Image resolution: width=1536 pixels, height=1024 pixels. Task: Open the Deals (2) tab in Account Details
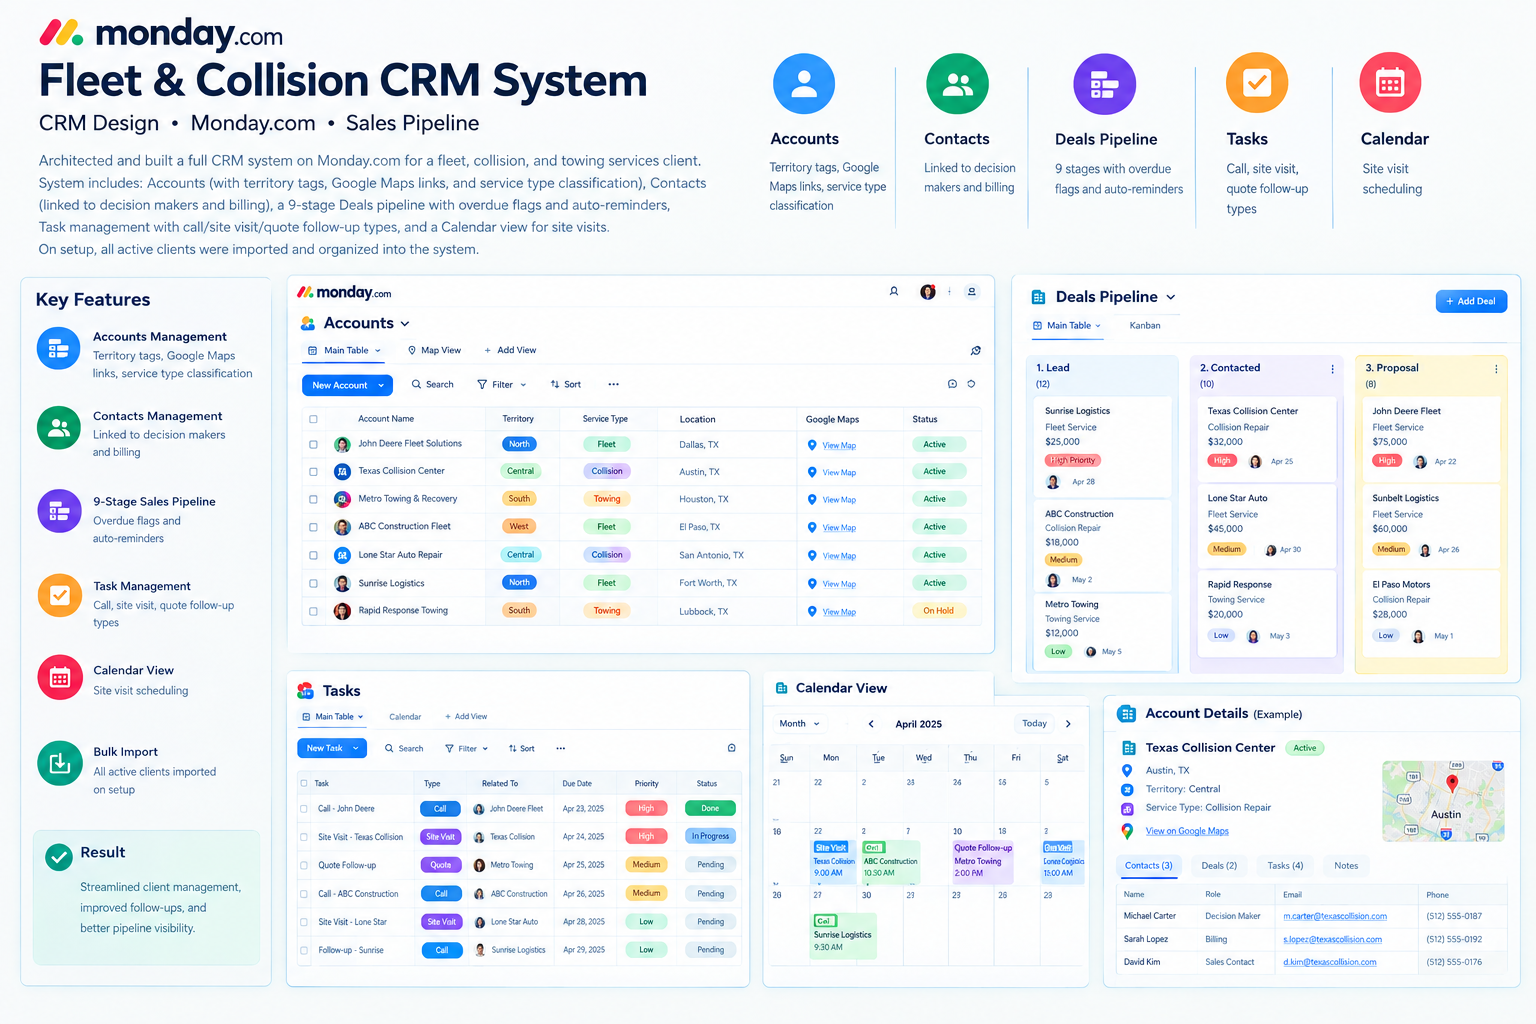[x=1219, y=866]
